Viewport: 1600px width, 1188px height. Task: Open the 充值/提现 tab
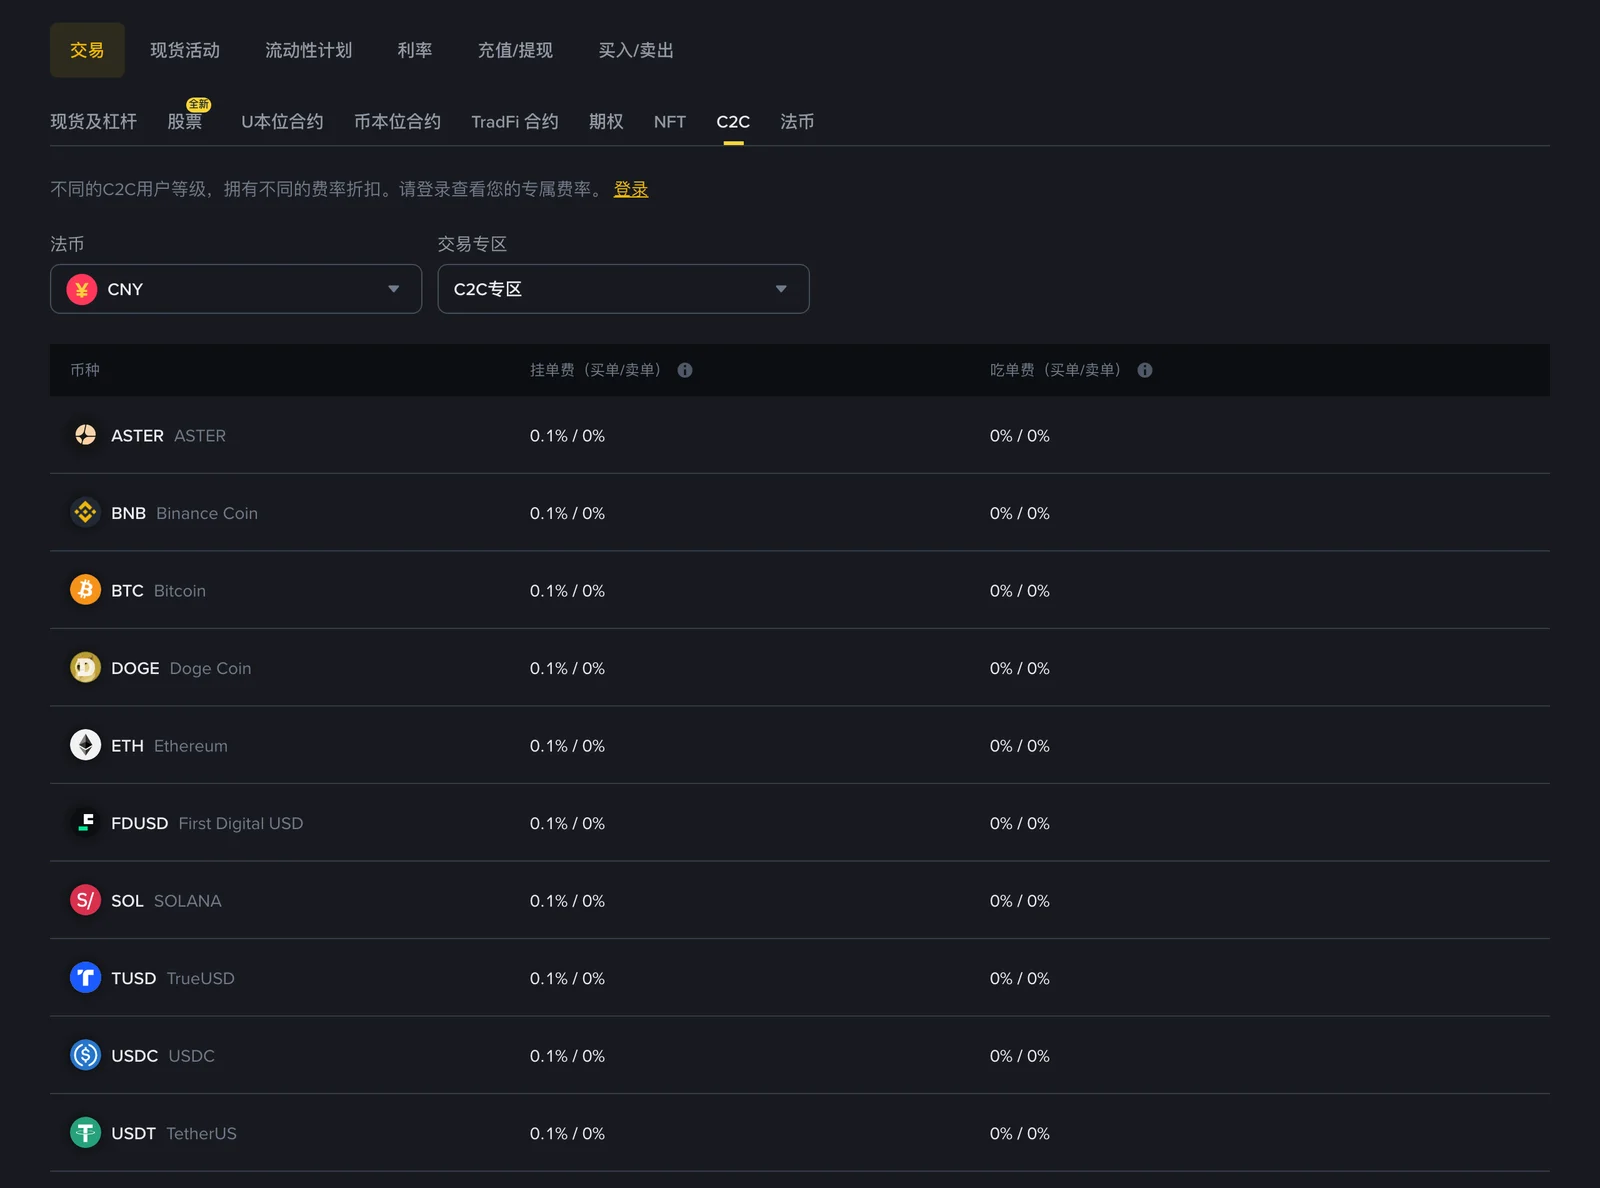pos(515,50)
